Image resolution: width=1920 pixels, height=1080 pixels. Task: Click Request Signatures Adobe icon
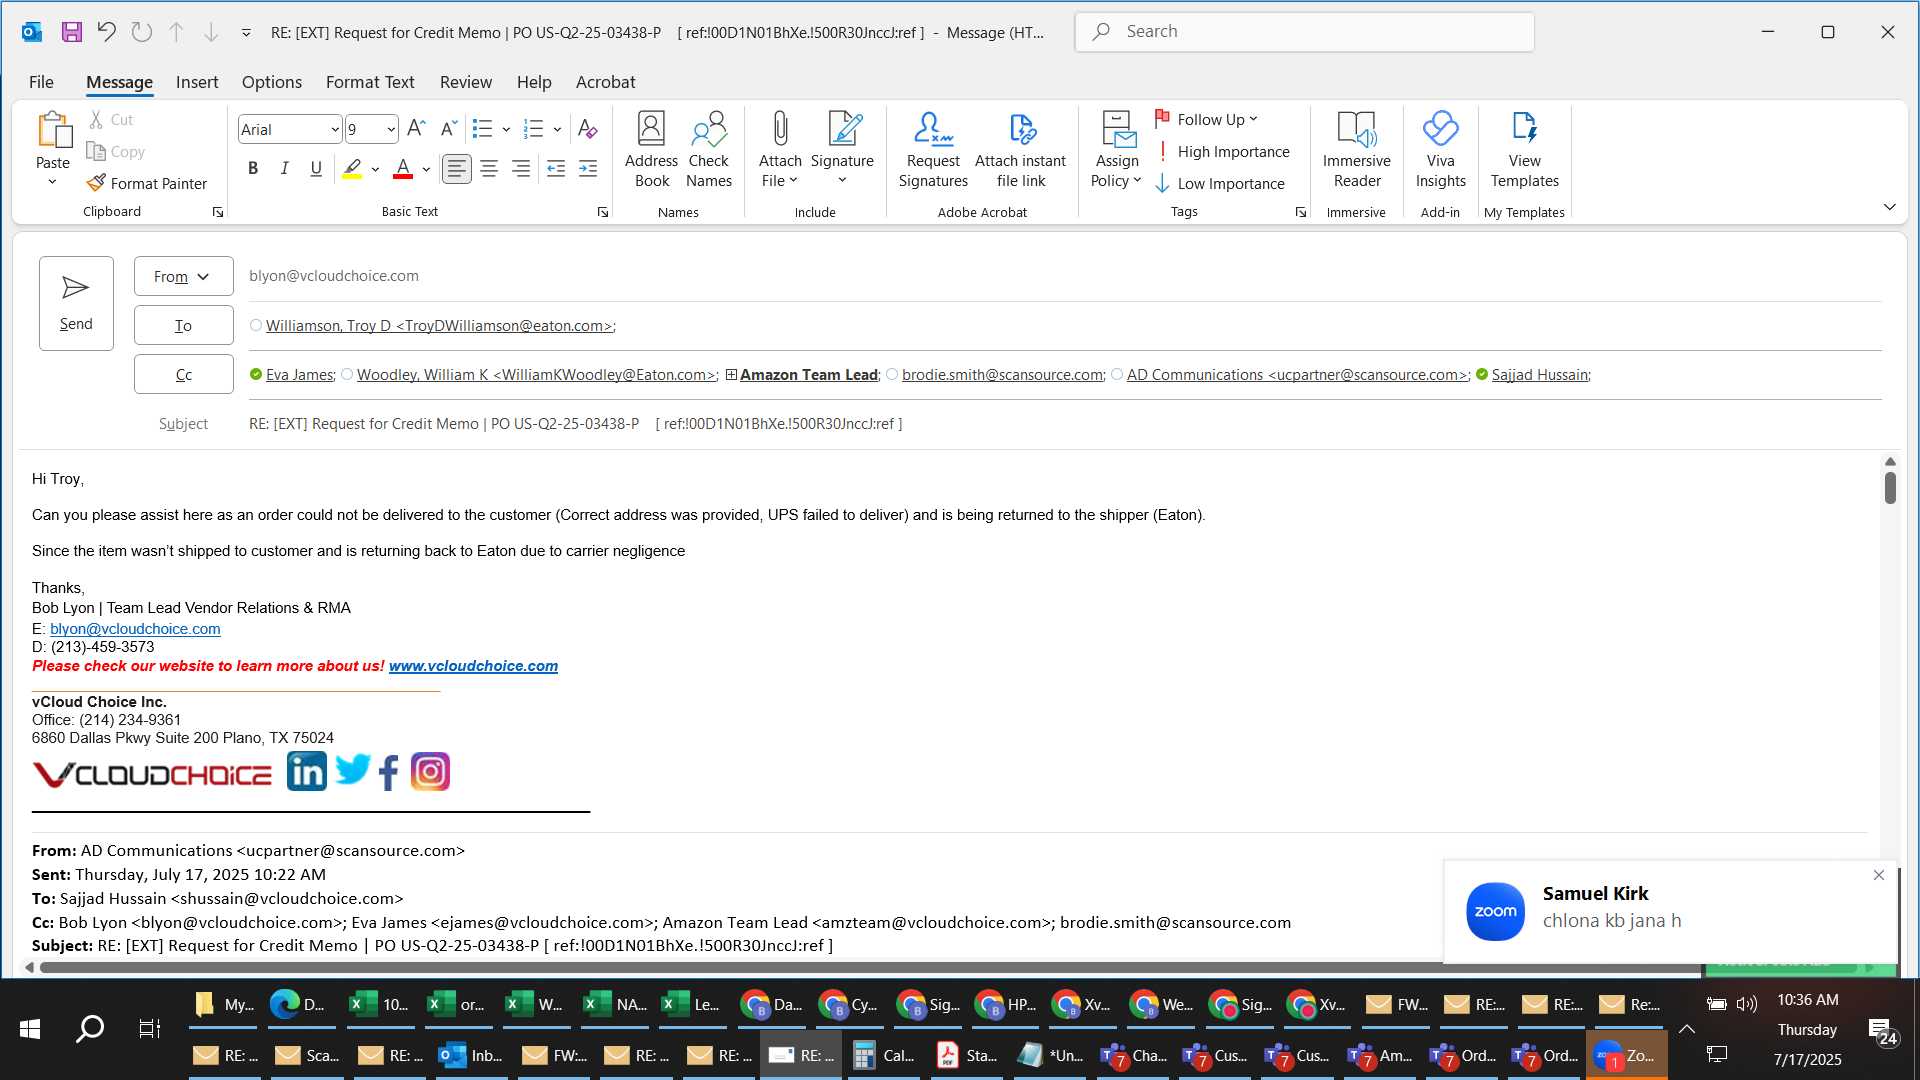pyautogui.click(x=933, y=150)
